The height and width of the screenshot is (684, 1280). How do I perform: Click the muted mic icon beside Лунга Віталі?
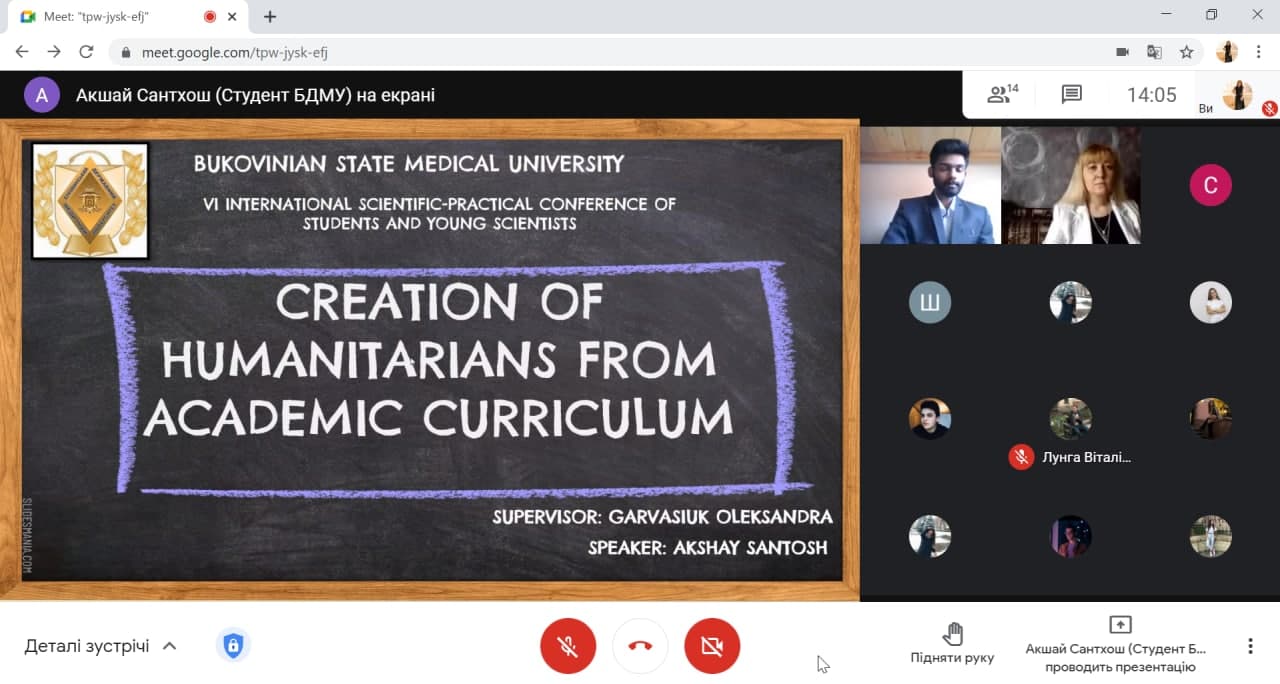[x=1021, y=457]
